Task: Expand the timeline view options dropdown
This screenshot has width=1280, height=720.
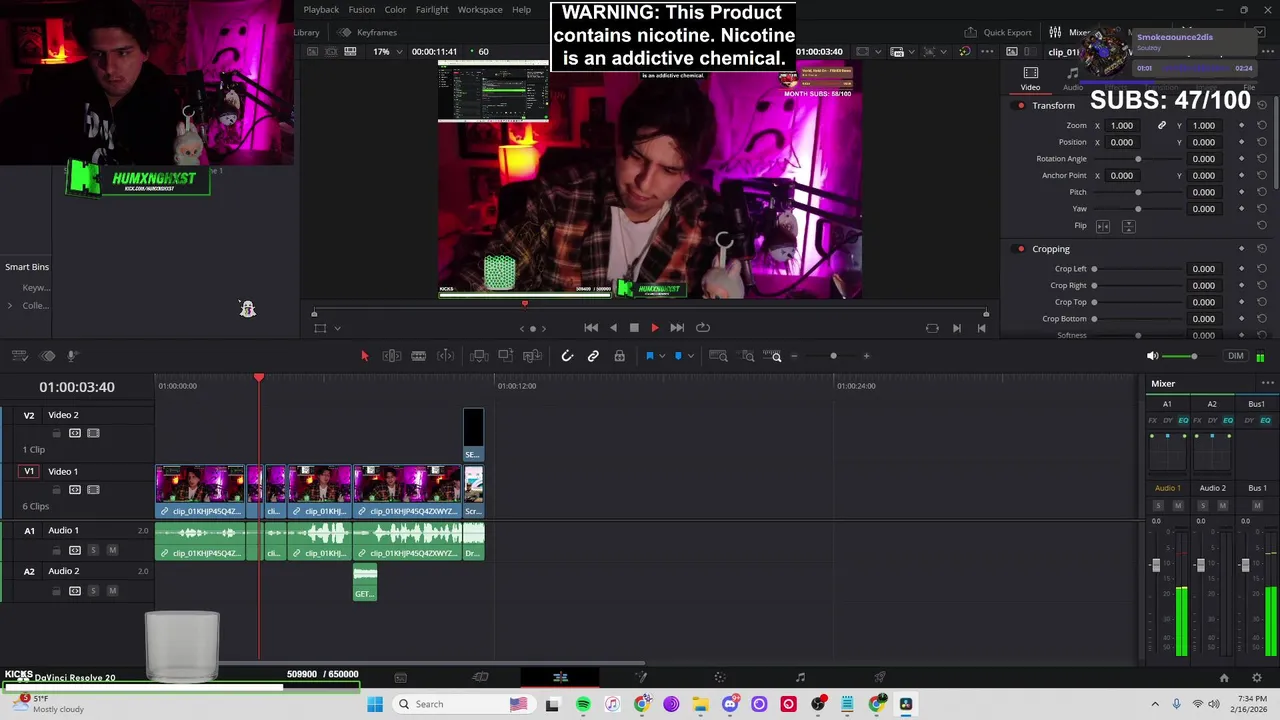Action: tap(19, 356)
